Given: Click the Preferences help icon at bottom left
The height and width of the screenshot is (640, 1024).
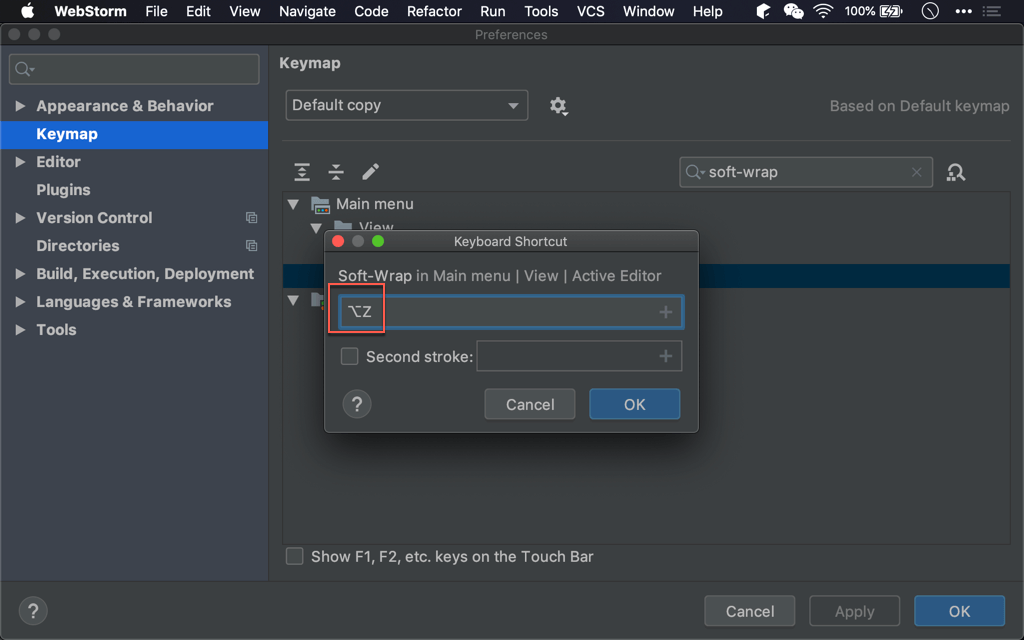Looking at the screenshot, I should click(33, 611).
